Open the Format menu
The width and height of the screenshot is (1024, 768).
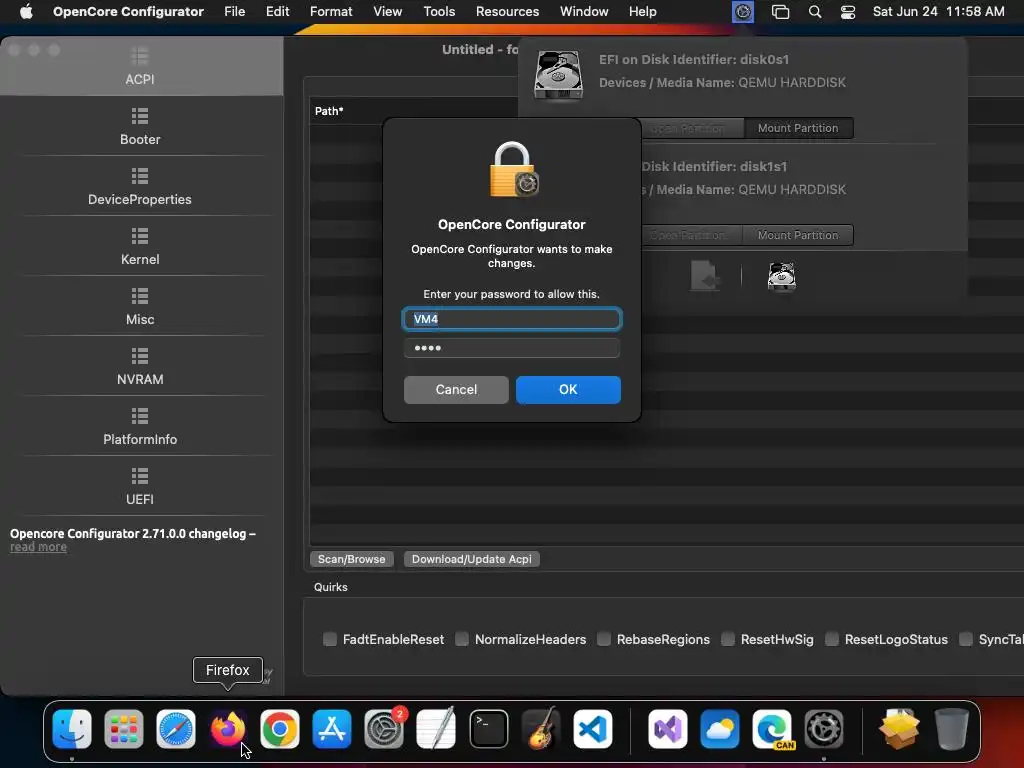[x=331, y=12]
